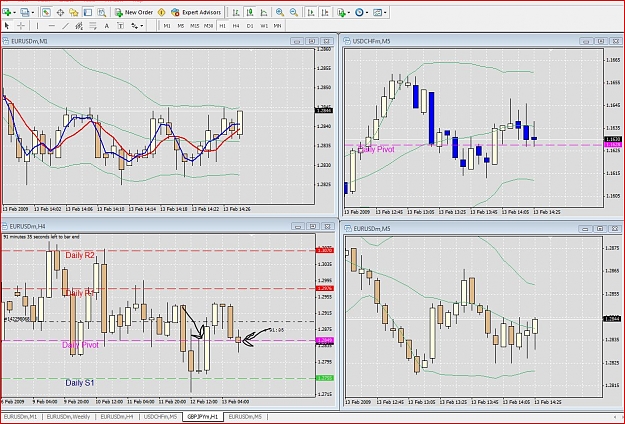
Task: Click the Daily S1 label in H4 chart
Action: pos(80,383)
